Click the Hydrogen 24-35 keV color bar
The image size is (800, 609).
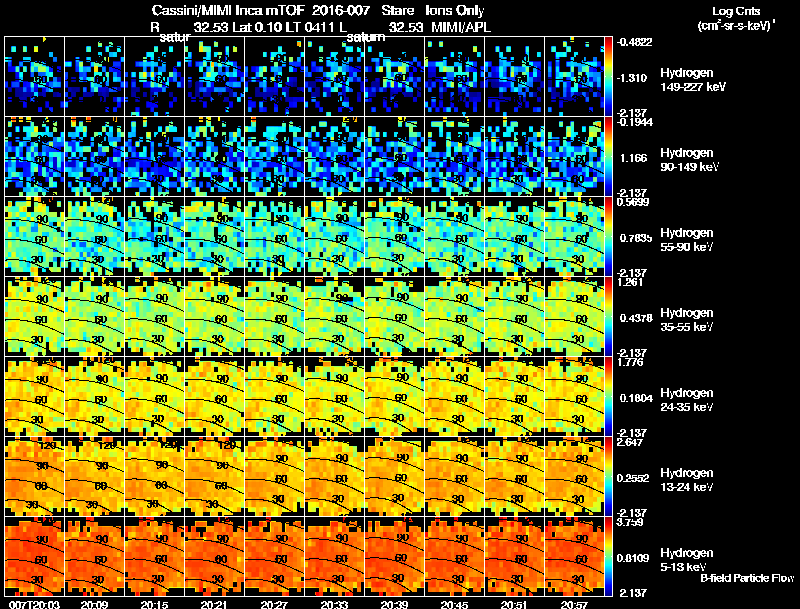pos(608,396)
